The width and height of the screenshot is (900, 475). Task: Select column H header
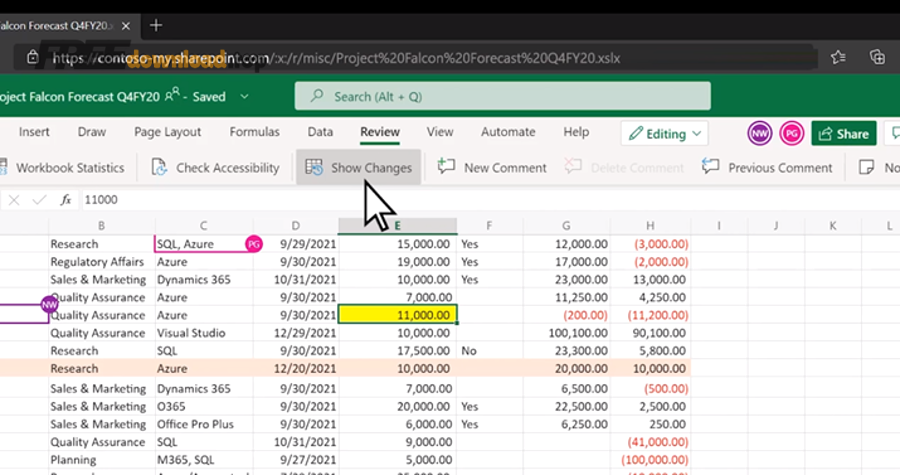coord(650,226)
